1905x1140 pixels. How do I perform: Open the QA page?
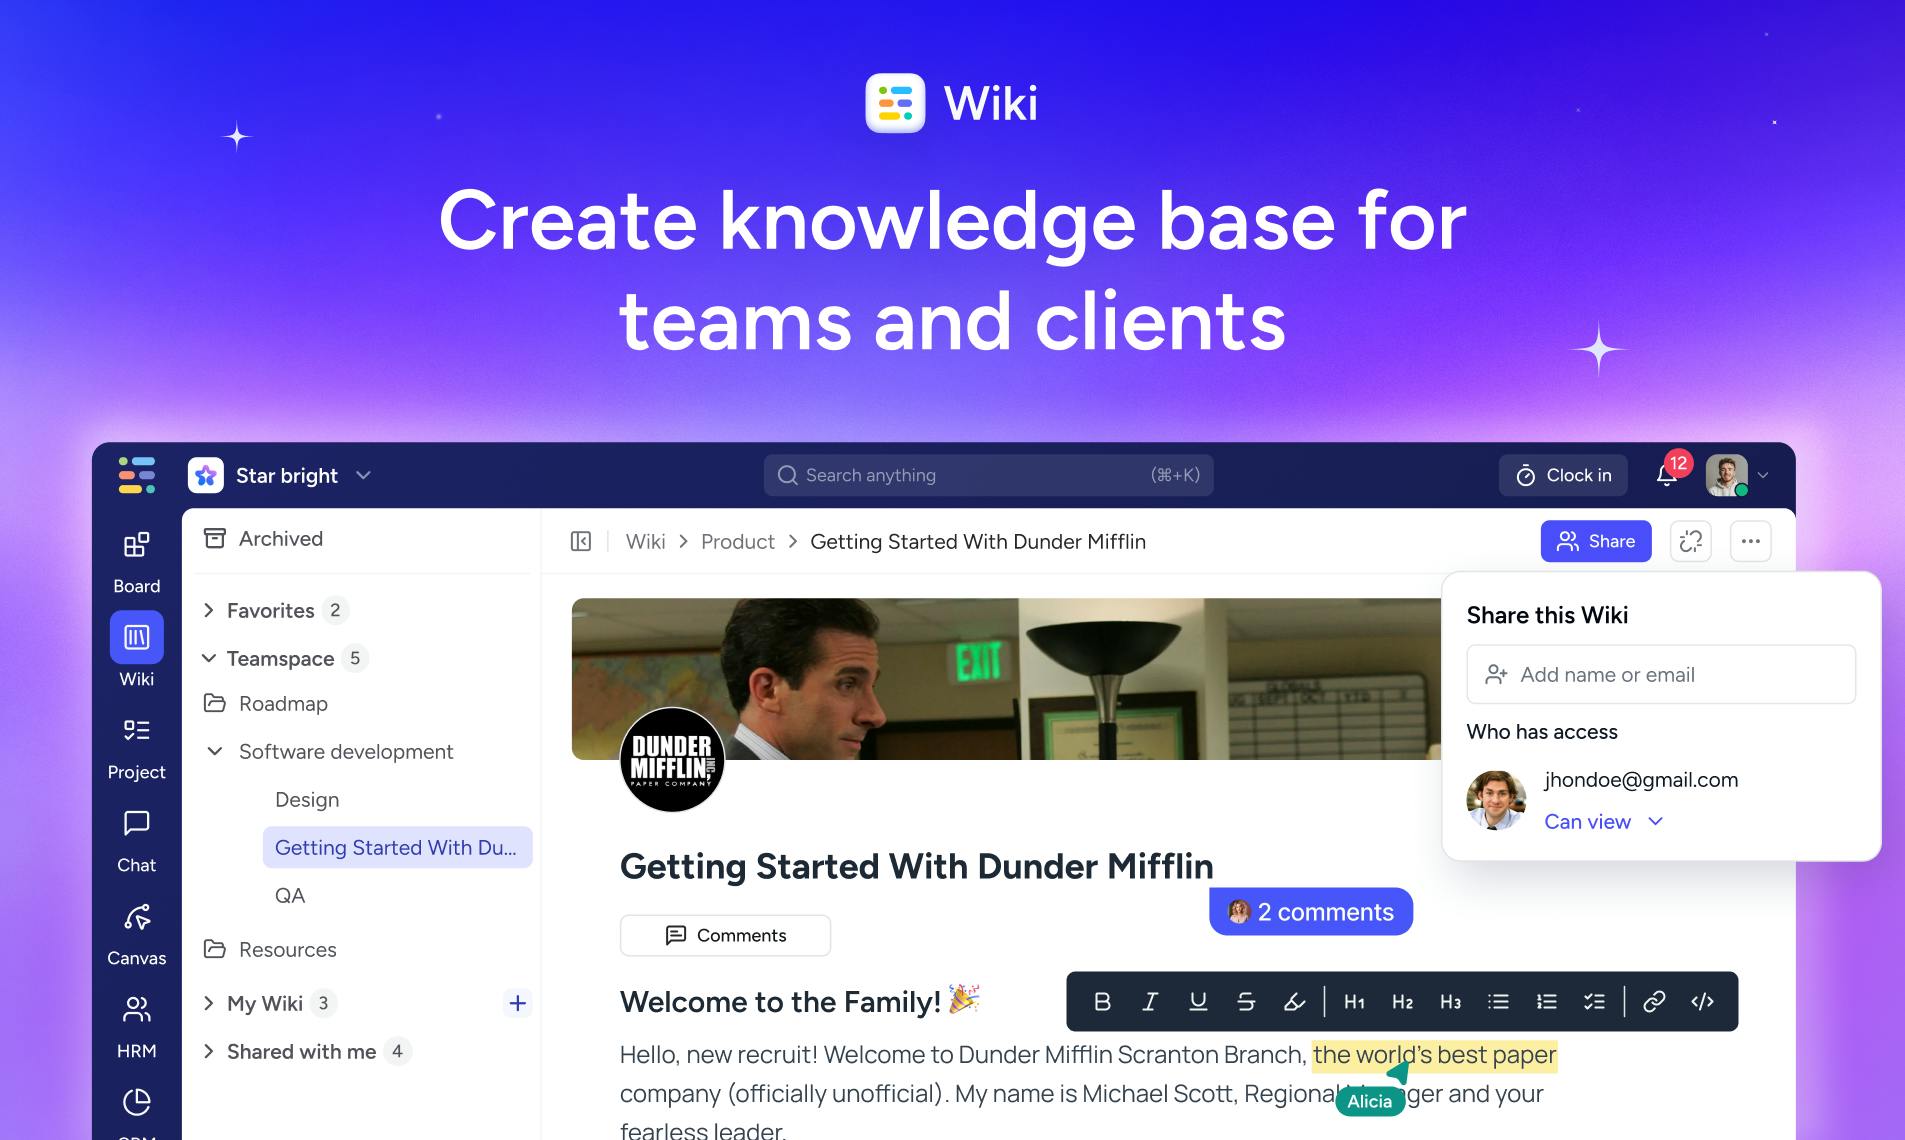point(290,895)
